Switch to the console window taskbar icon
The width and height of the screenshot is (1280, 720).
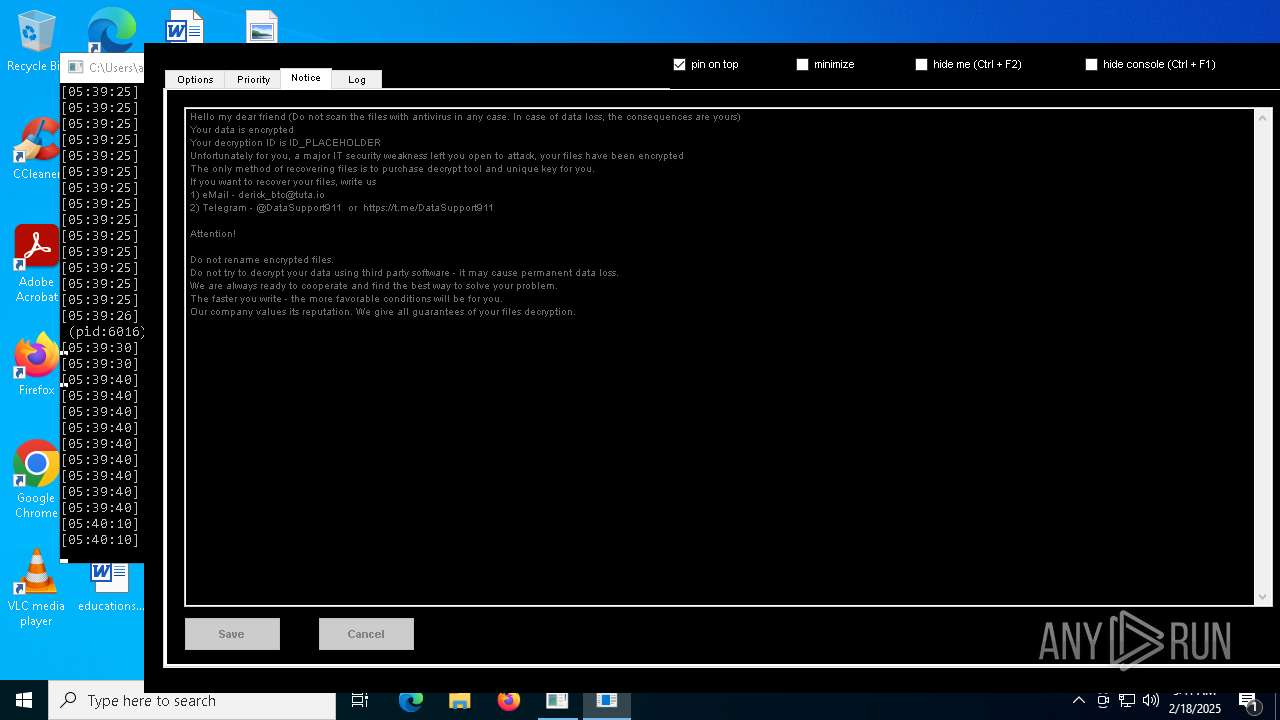click(x=557, y=700)
